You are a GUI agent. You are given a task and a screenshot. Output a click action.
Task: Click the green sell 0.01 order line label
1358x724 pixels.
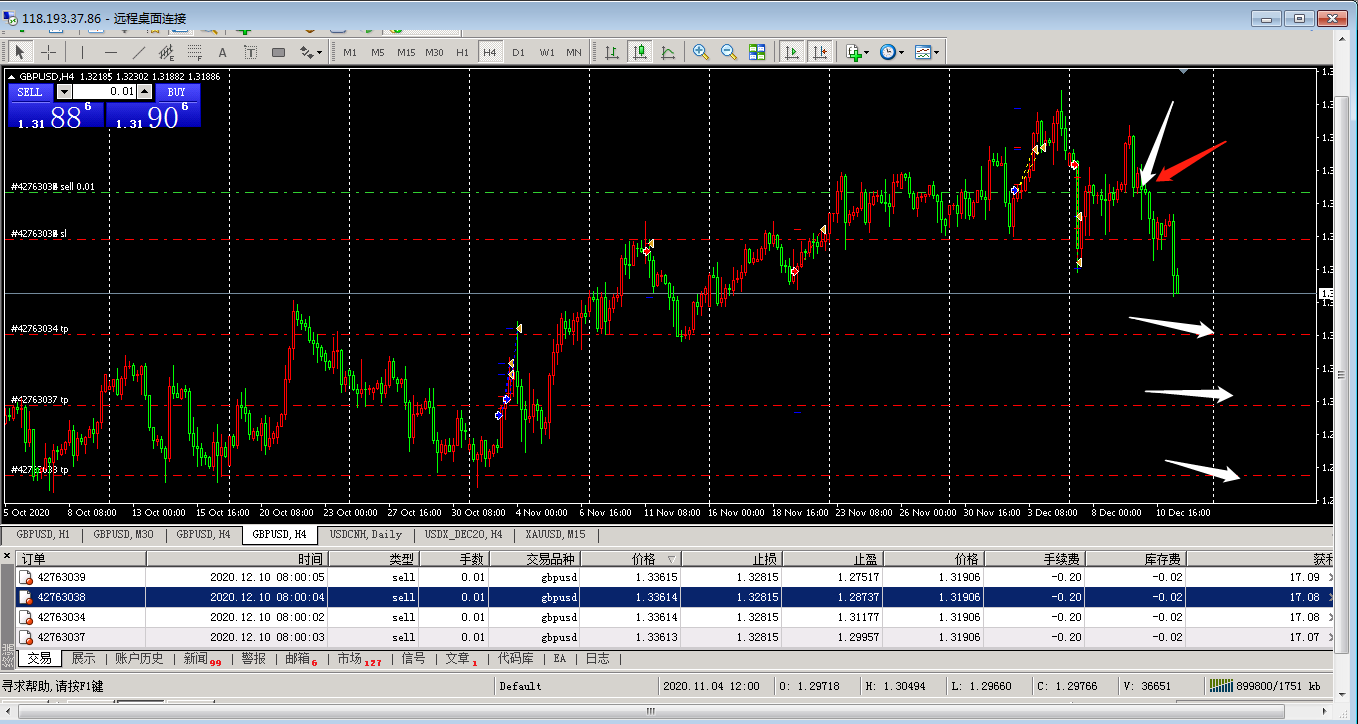point(52,187)
